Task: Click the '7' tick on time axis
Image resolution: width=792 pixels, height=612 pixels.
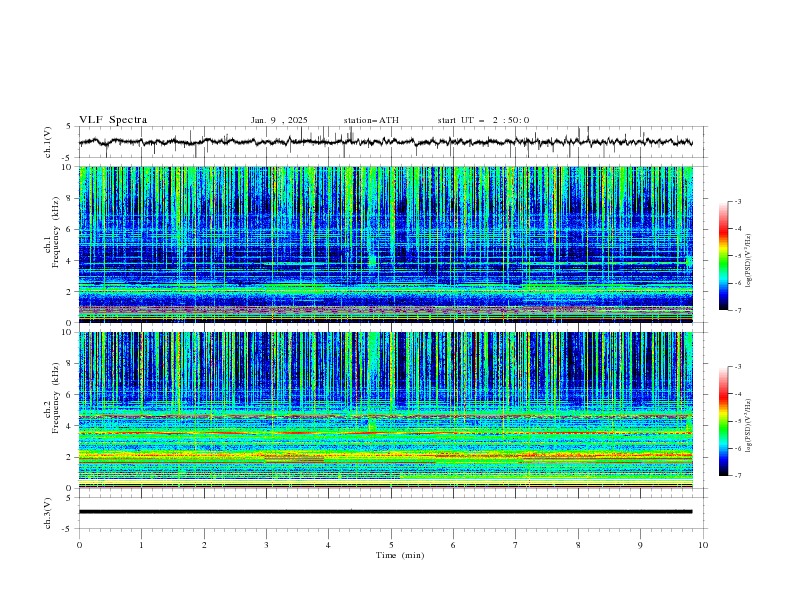Action: tap(516, 545)
